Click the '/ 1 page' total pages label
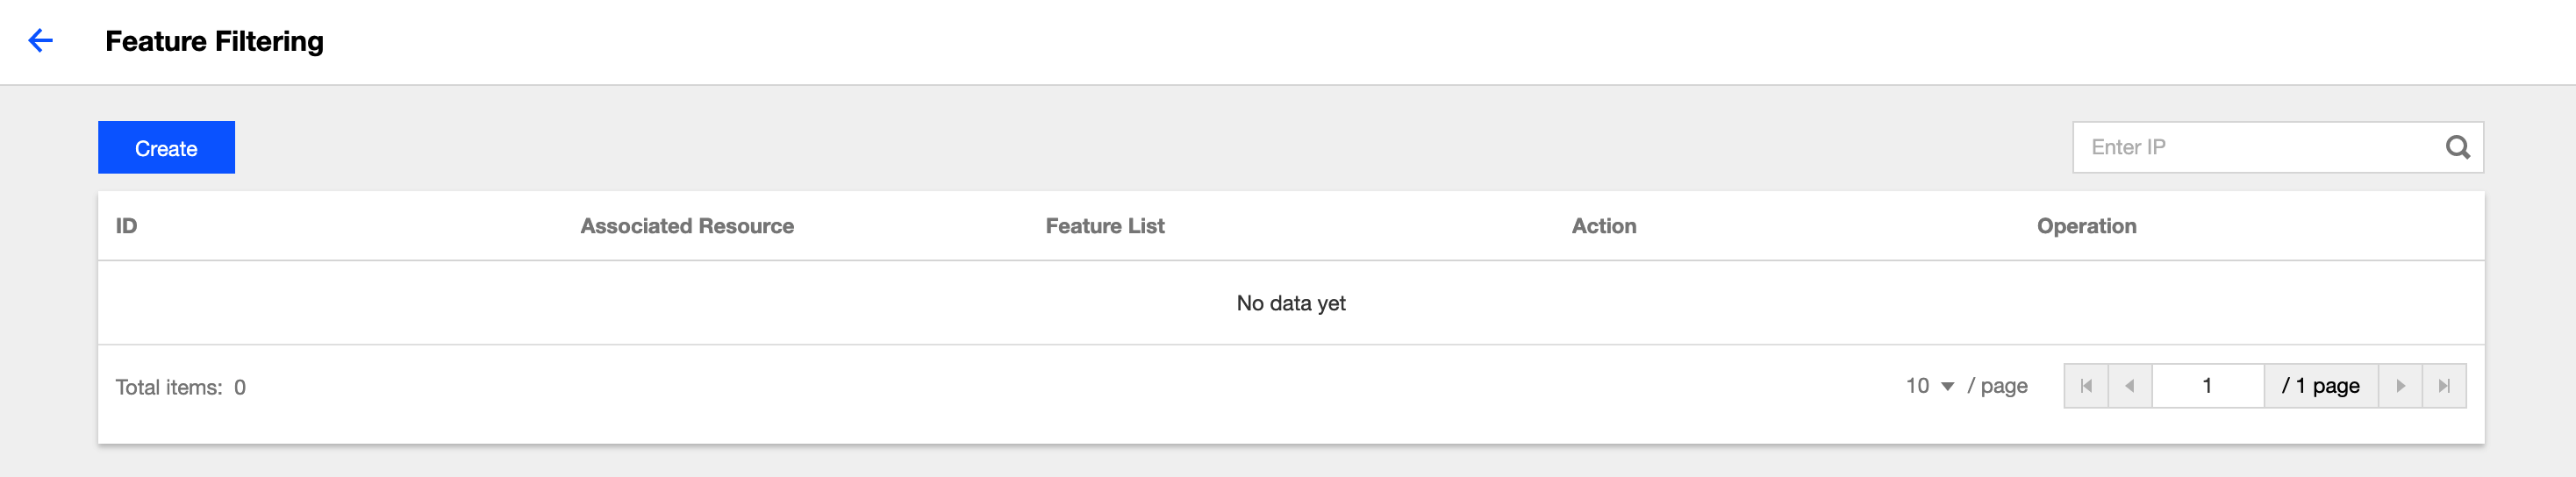The height and width of the screenshot is (477, 2576). 2320,386
